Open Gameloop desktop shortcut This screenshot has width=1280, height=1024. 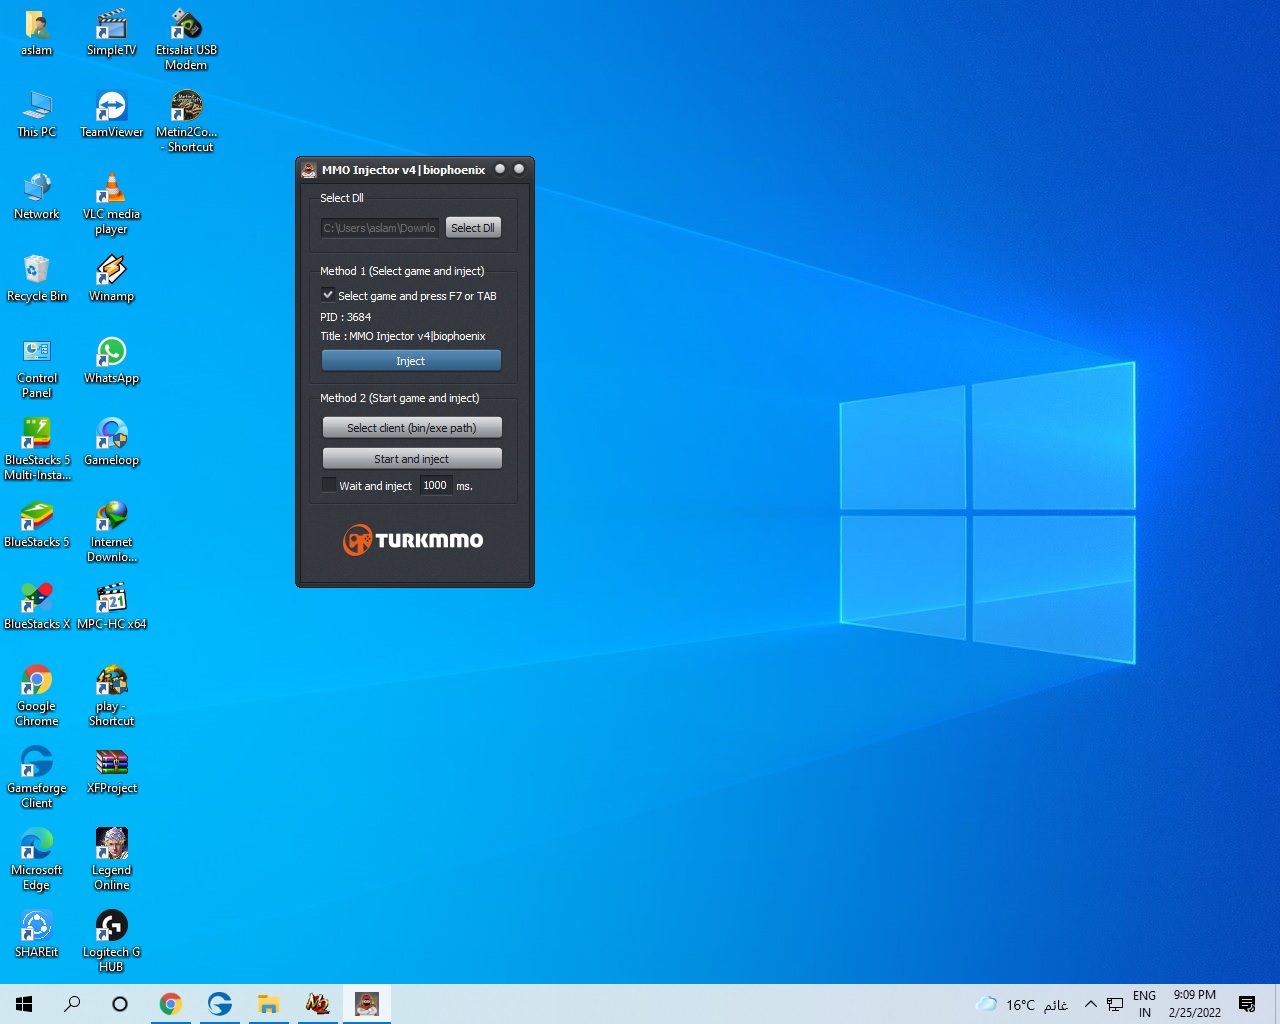111,442
